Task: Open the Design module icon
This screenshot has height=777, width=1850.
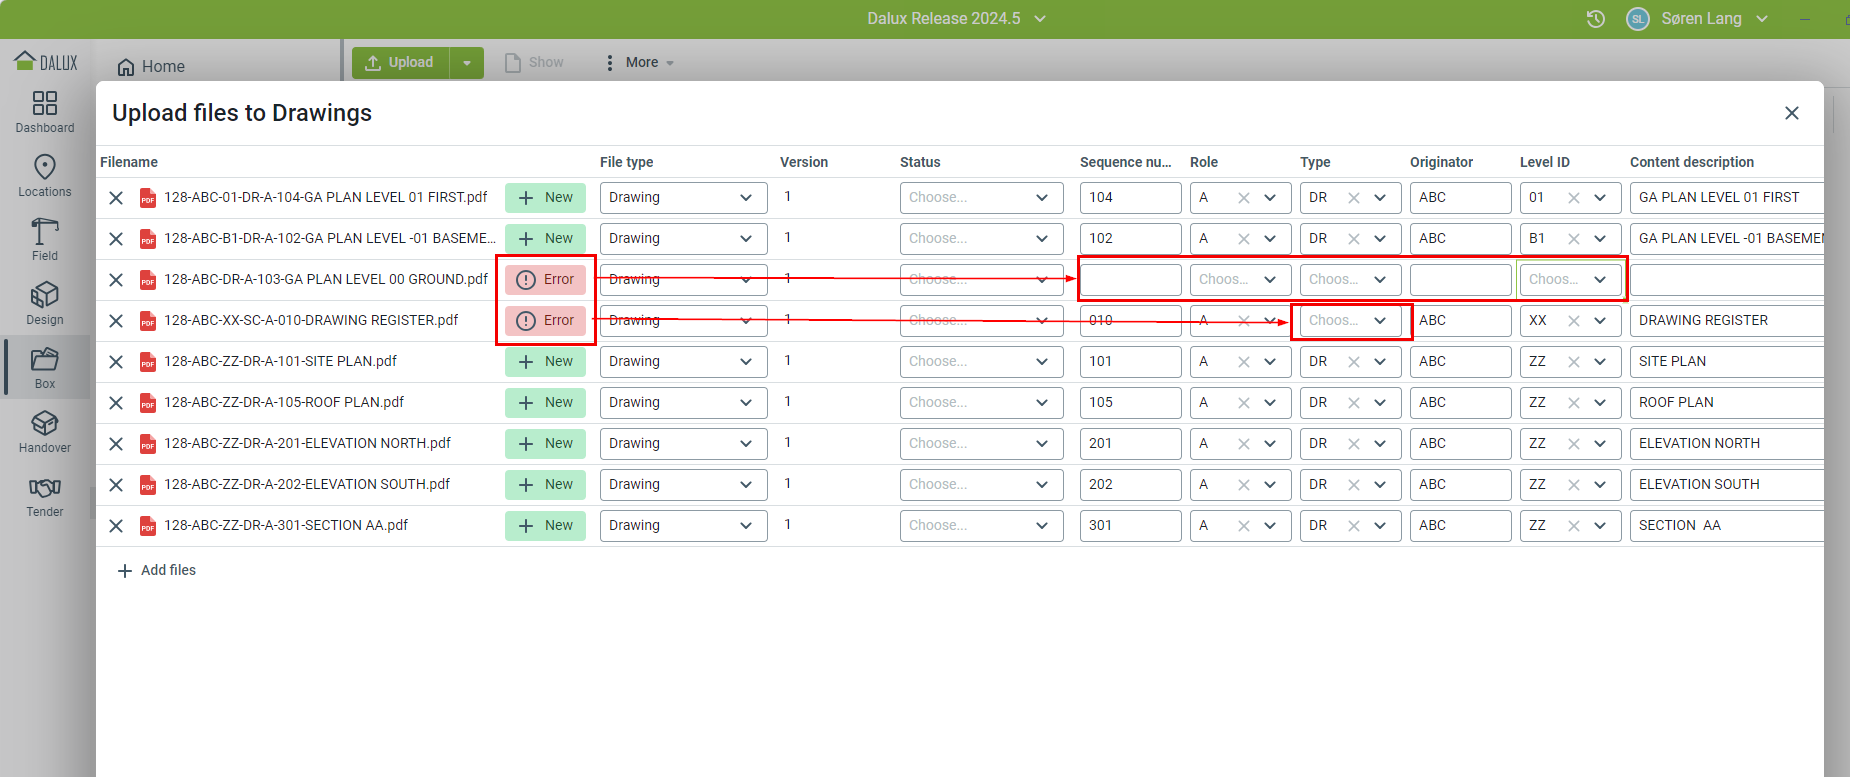Action: (45, 303)
